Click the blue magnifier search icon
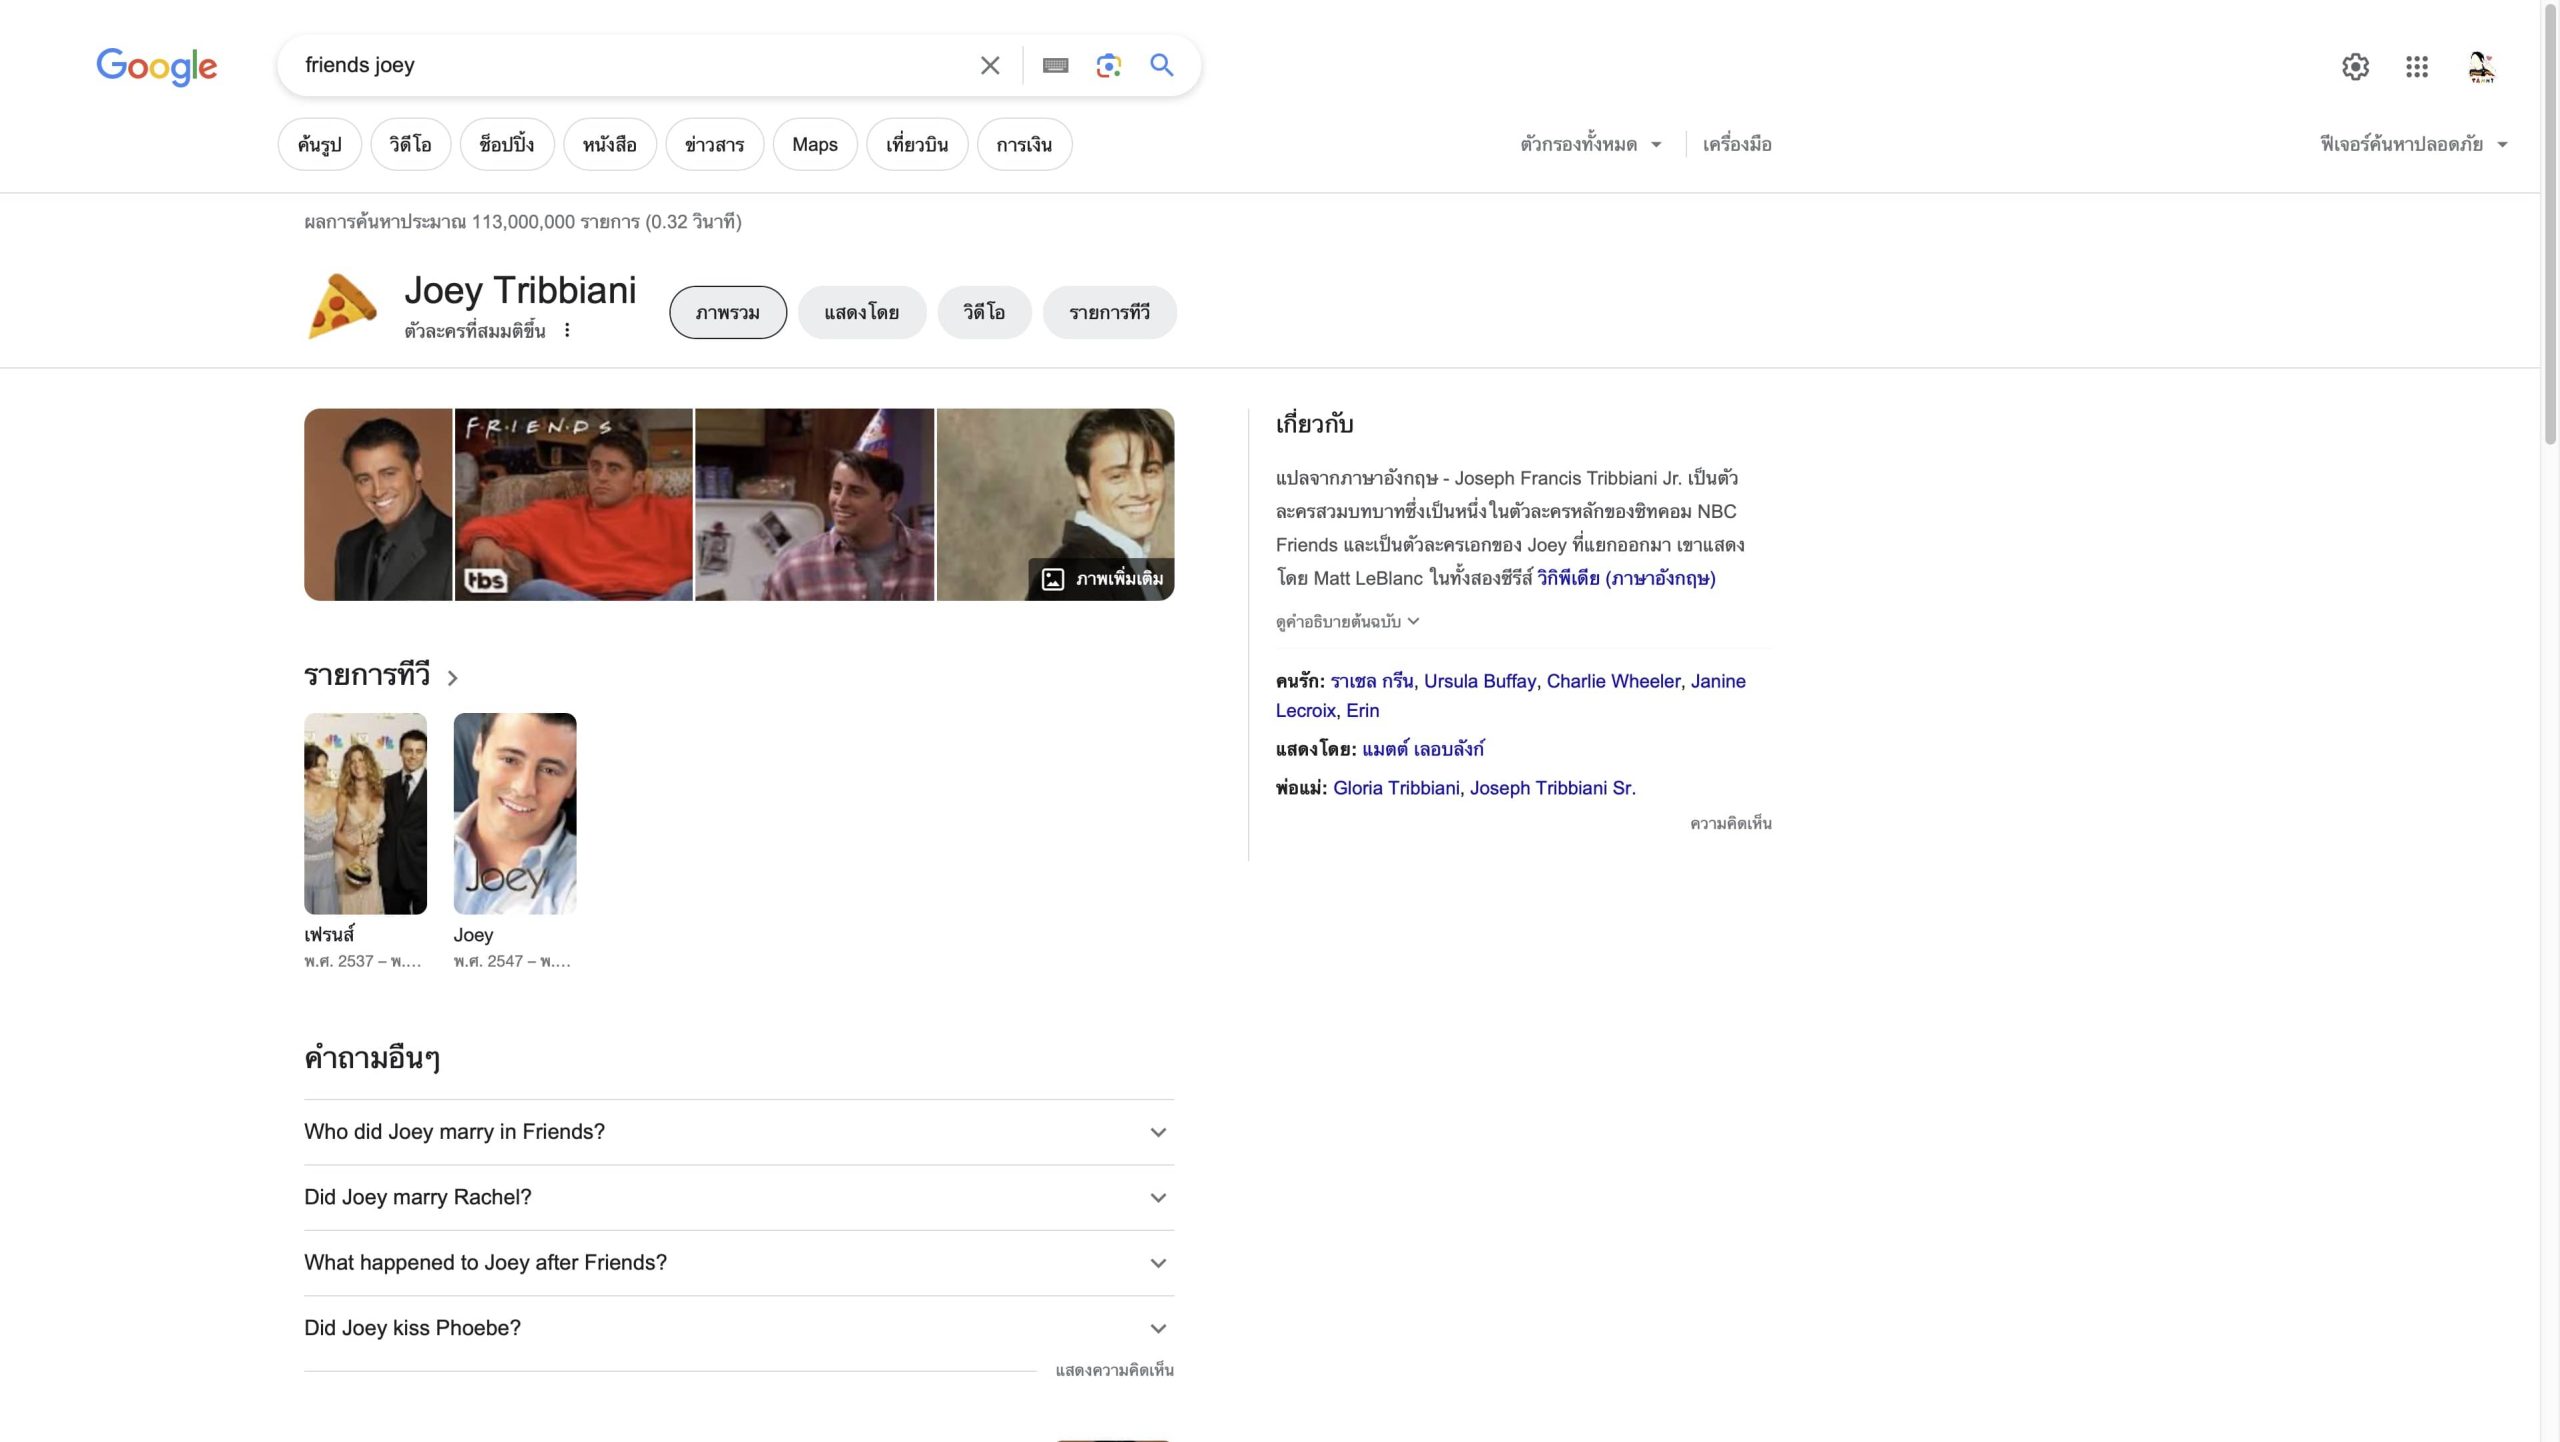 coord(1161,66)
